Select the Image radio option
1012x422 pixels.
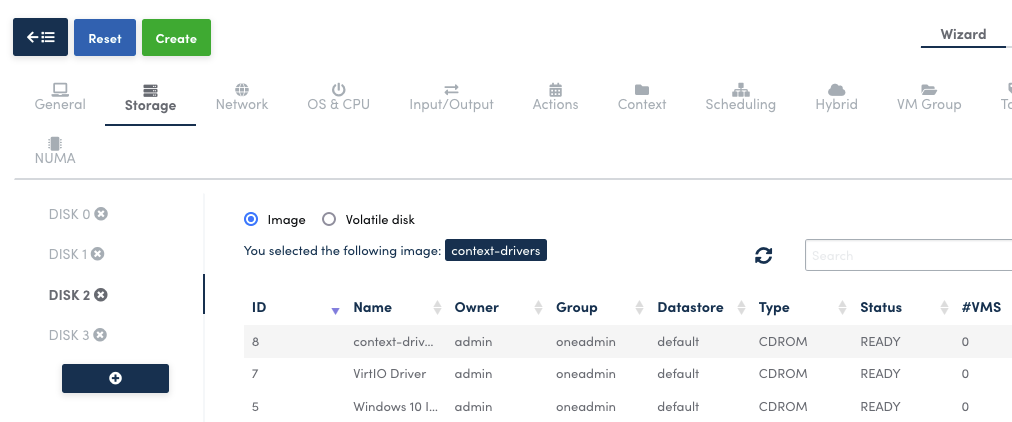pyautogui.click(x=251, y=219)
